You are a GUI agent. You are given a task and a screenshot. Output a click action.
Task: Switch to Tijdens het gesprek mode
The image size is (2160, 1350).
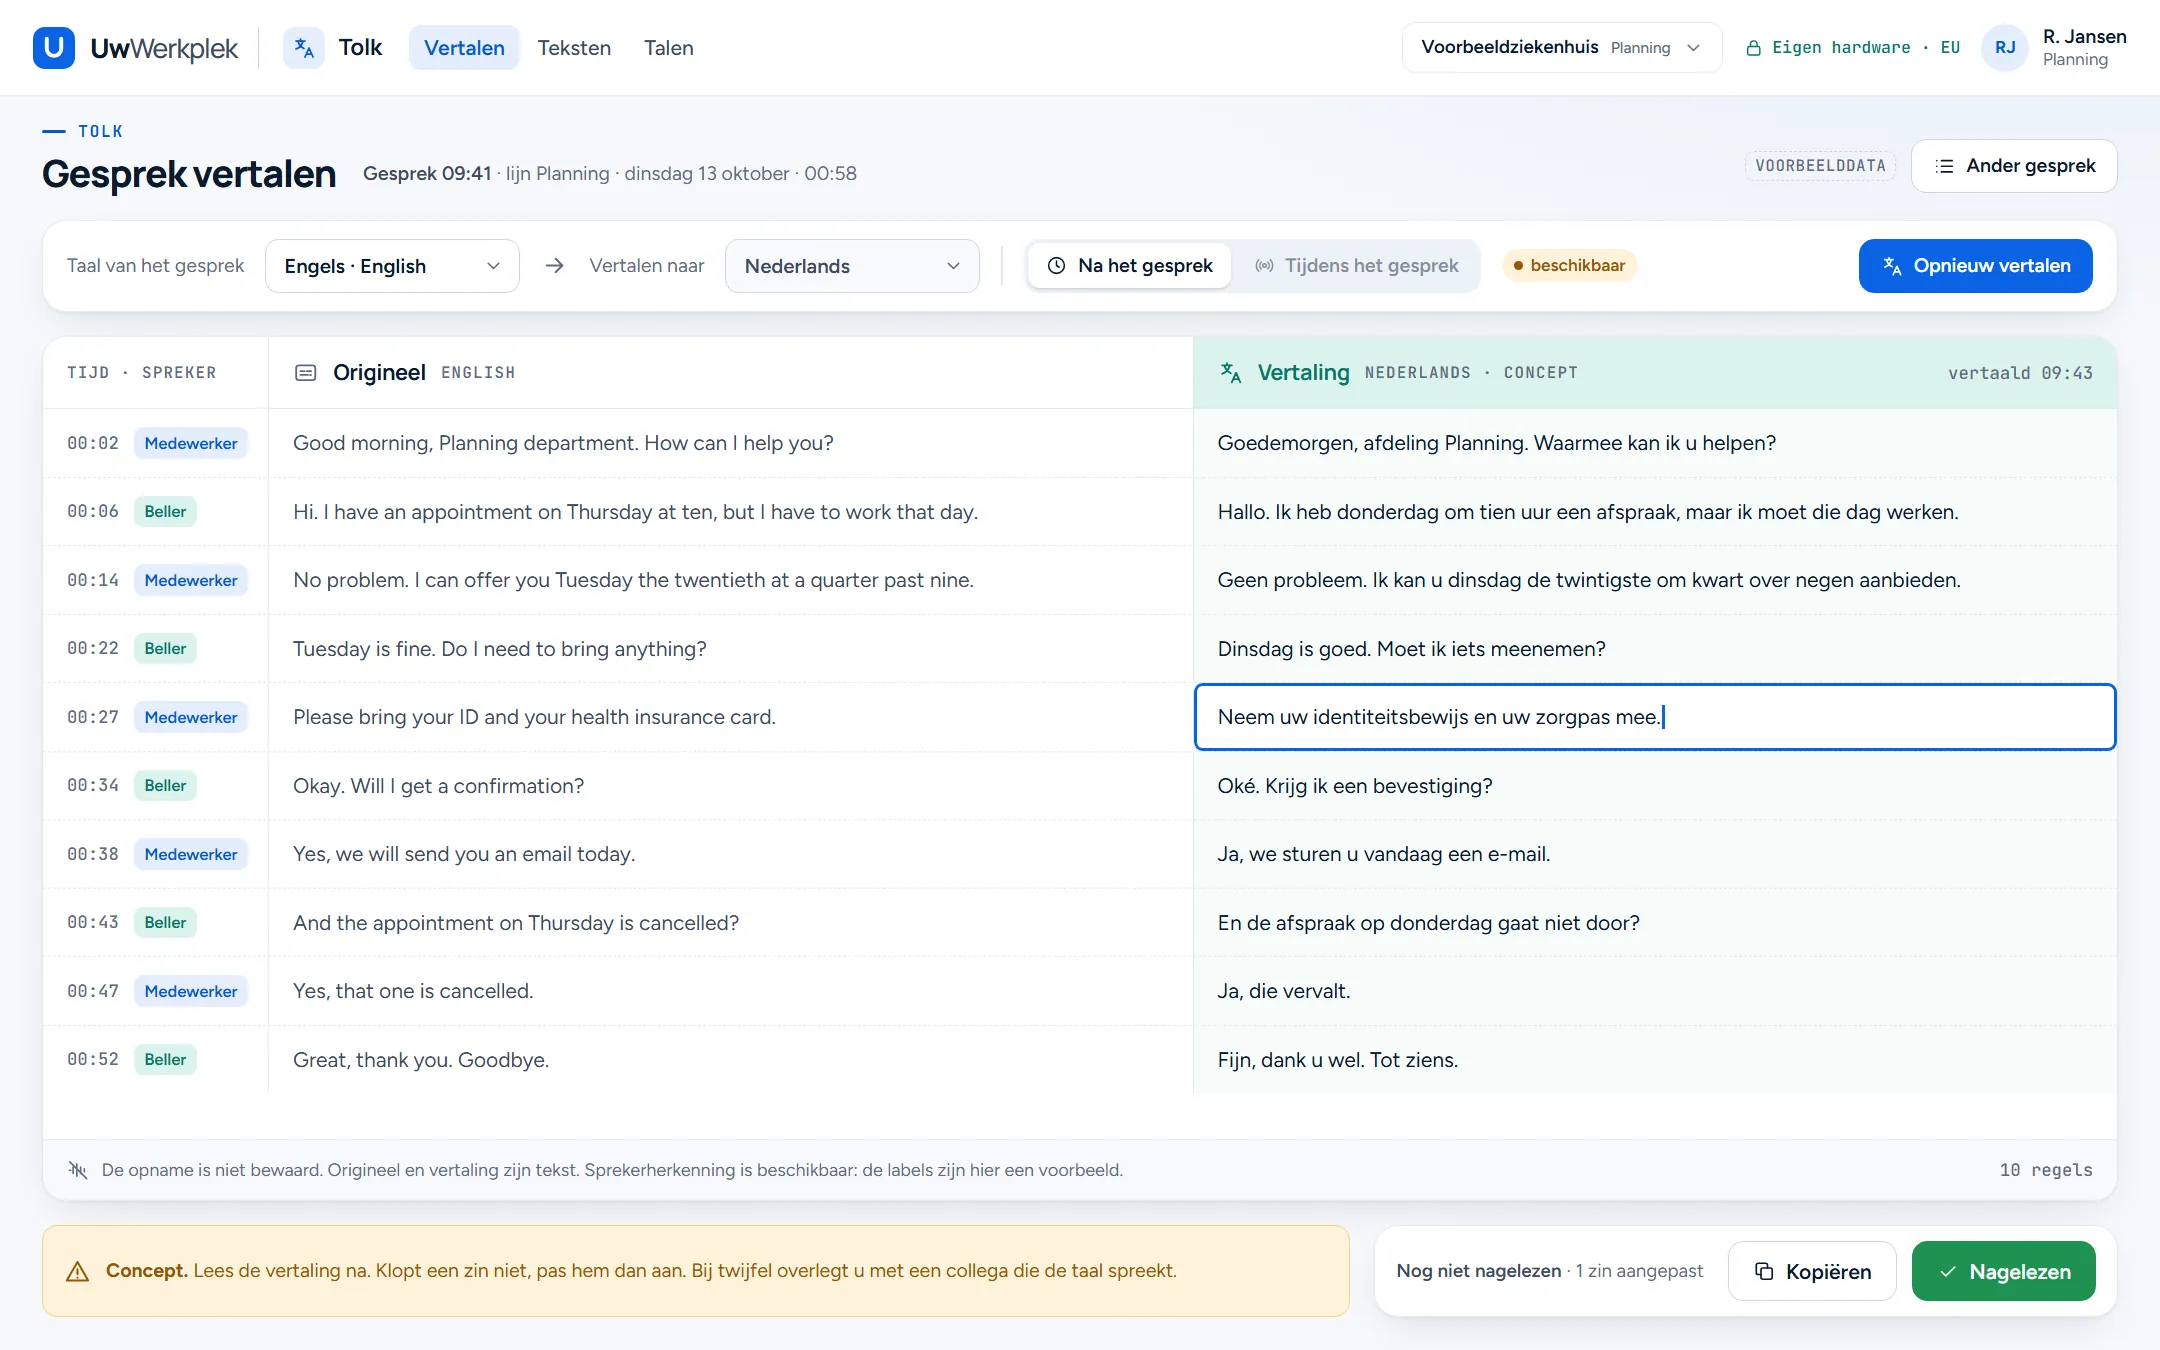(x=1357, y=266)
